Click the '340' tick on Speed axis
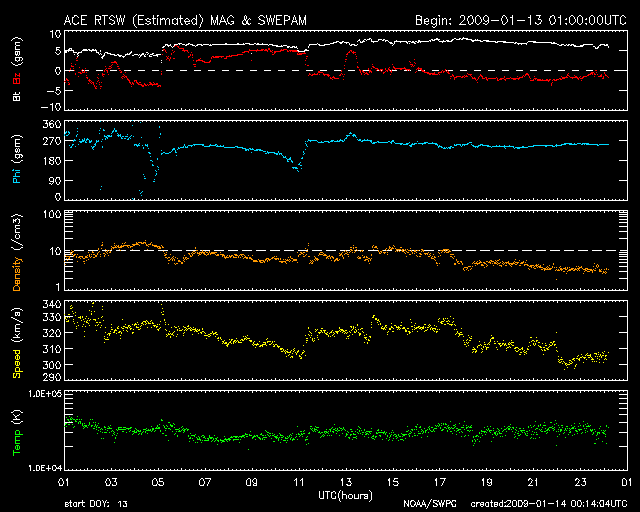This screenshot has width=640, height=512. click(x=52, y=304)
